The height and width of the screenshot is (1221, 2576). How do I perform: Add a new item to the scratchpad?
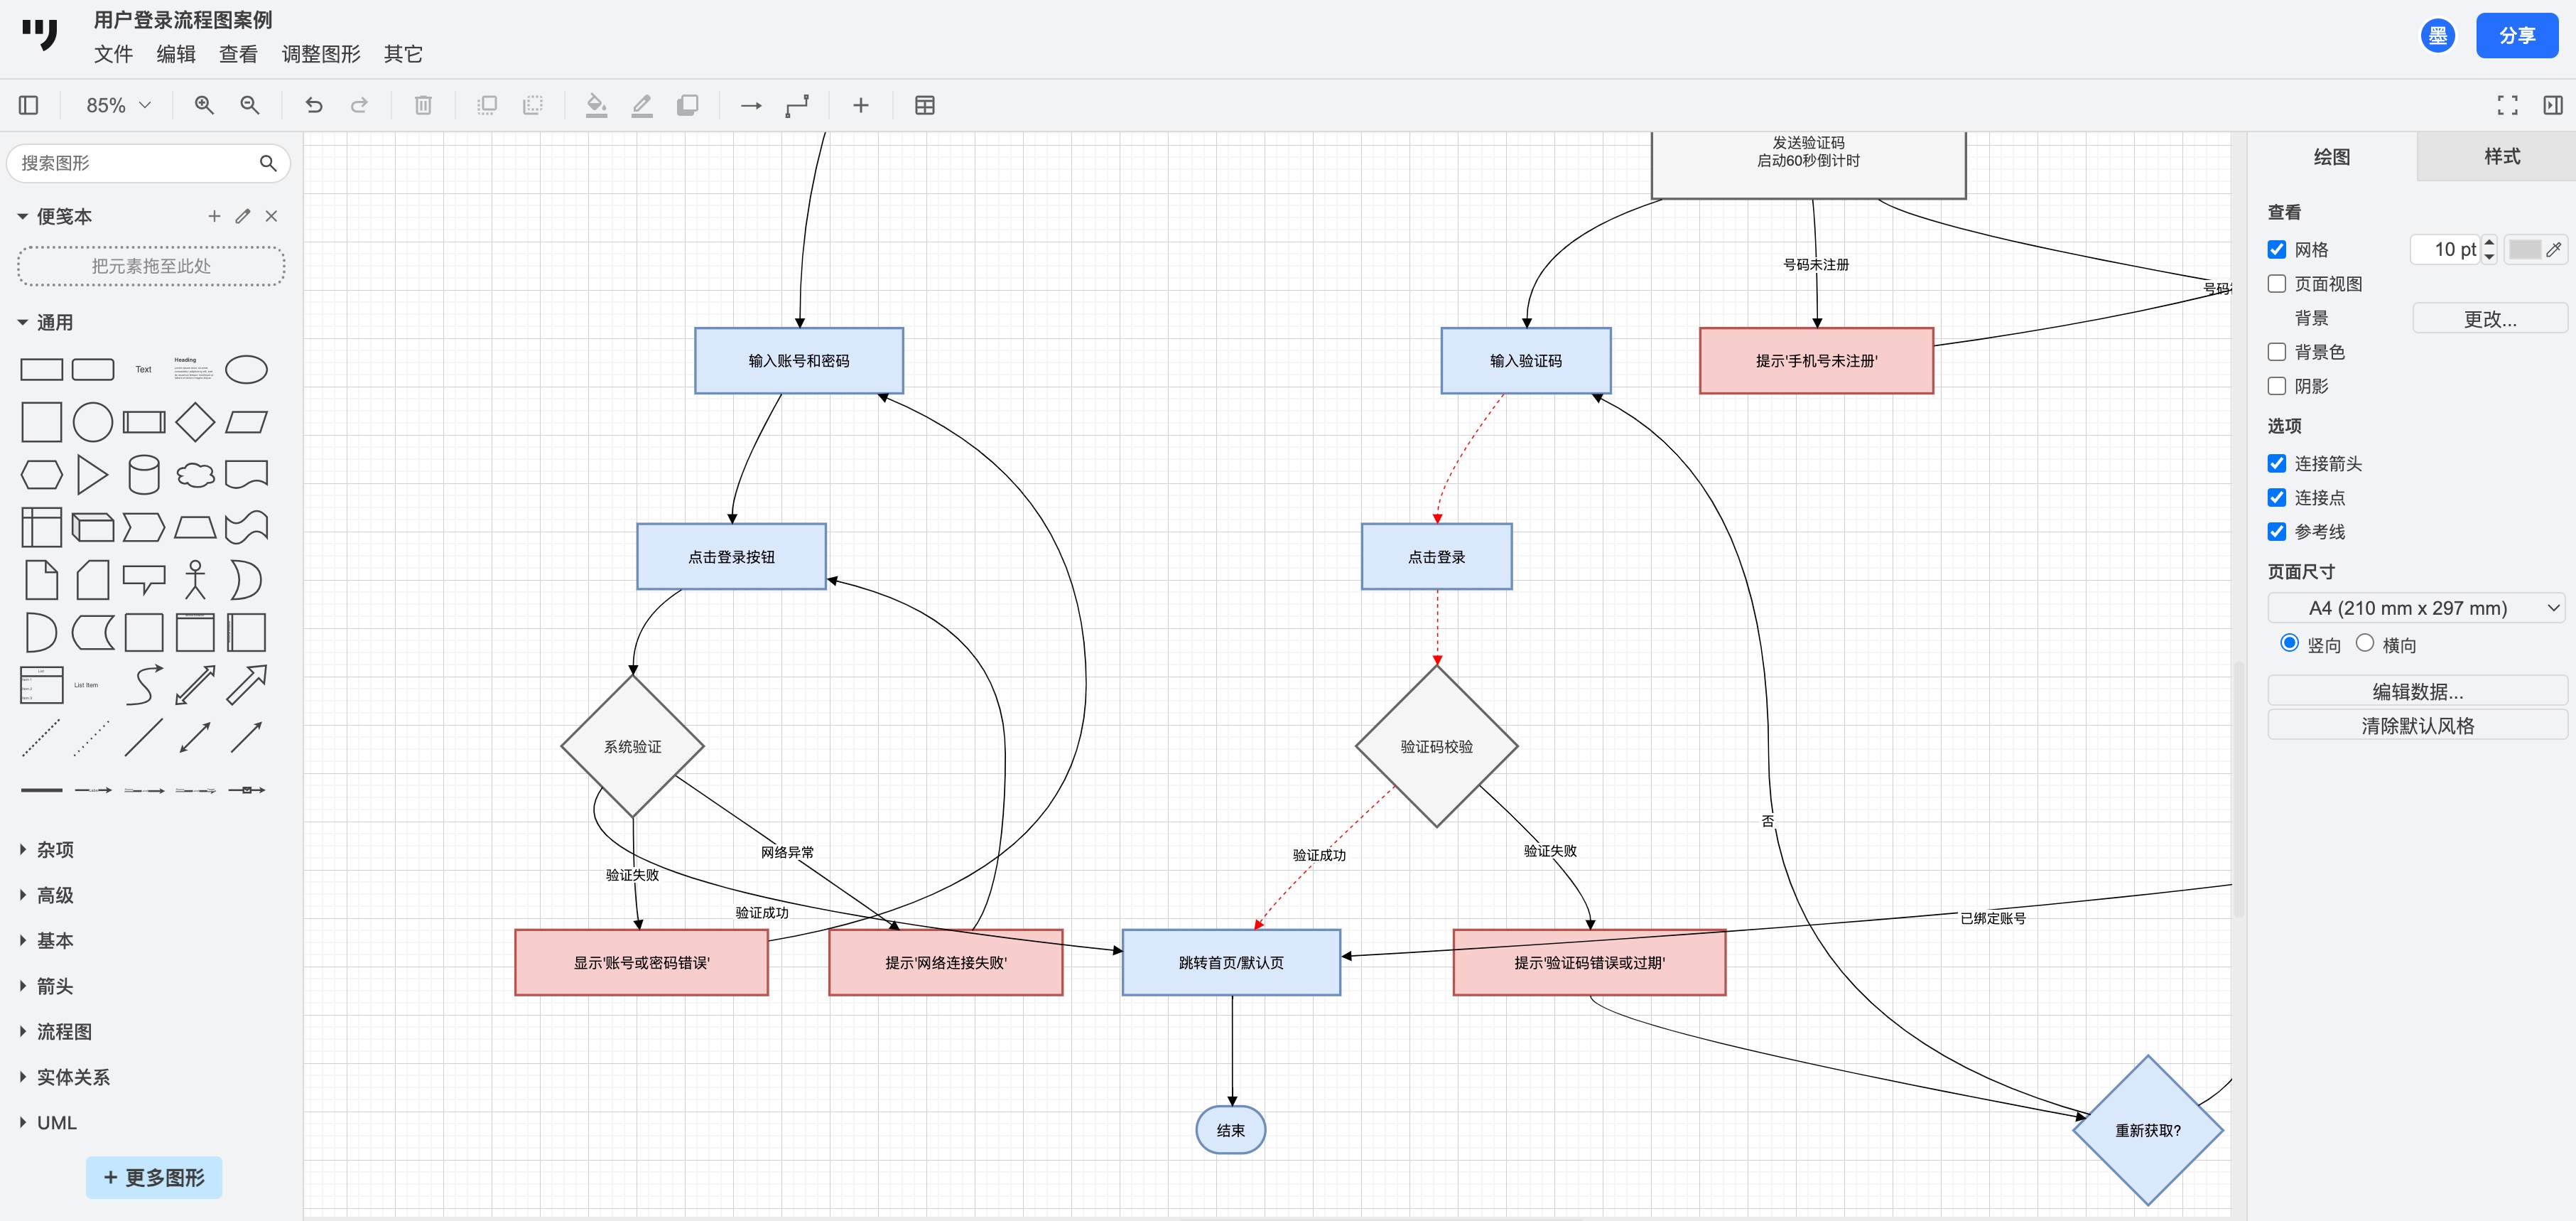214,216
